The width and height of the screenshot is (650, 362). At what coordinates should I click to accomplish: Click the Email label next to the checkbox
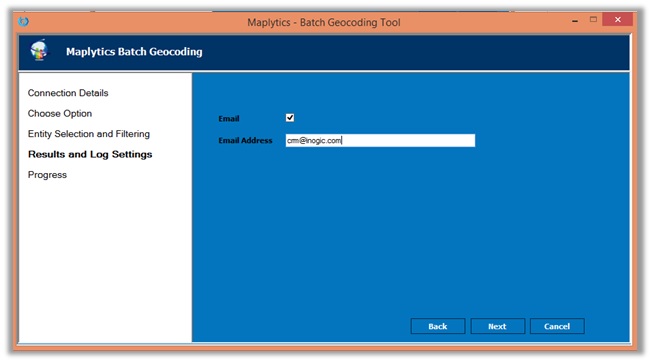click(229, 119)
